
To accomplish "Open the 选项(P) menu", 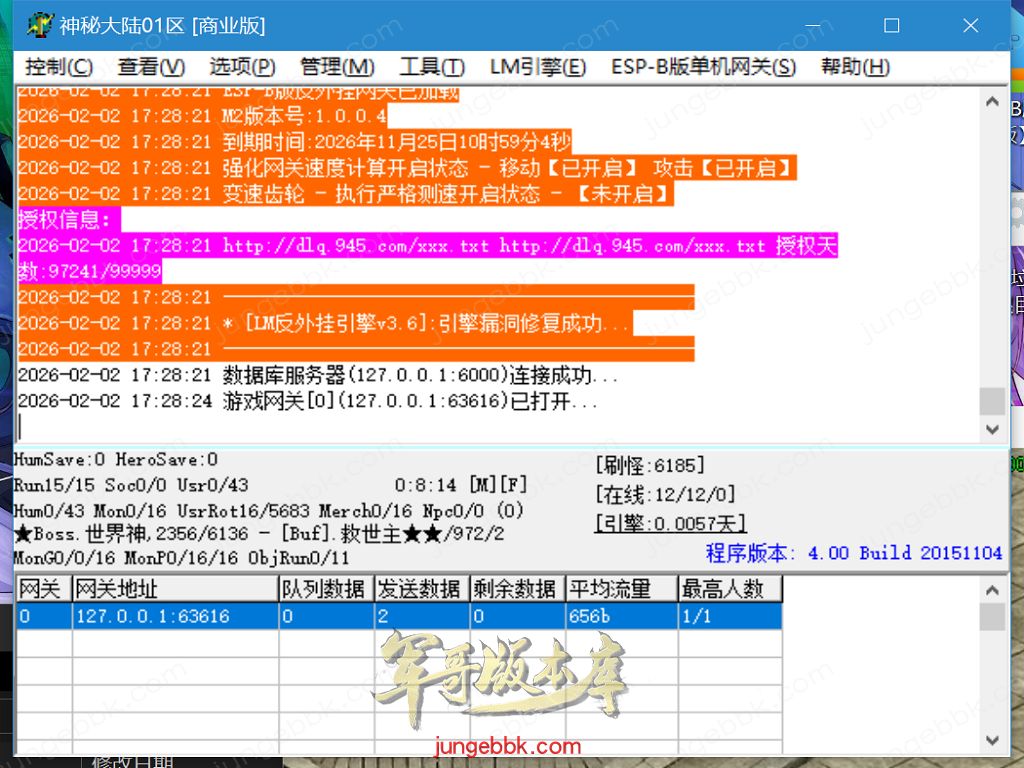I will click(242, 67).
